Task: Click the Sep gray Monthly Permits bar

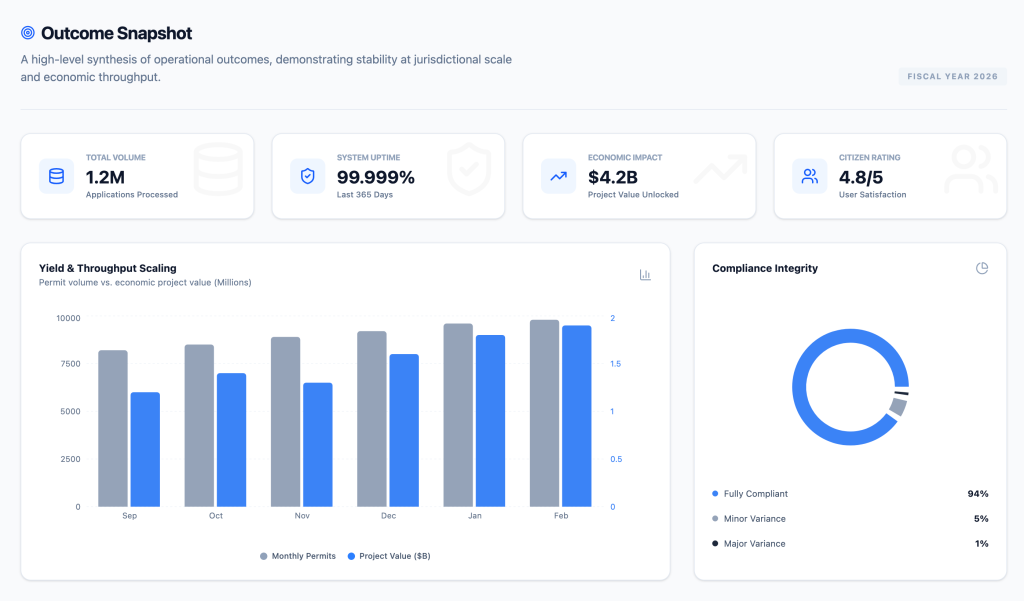Action: click(x=113, y=428)
